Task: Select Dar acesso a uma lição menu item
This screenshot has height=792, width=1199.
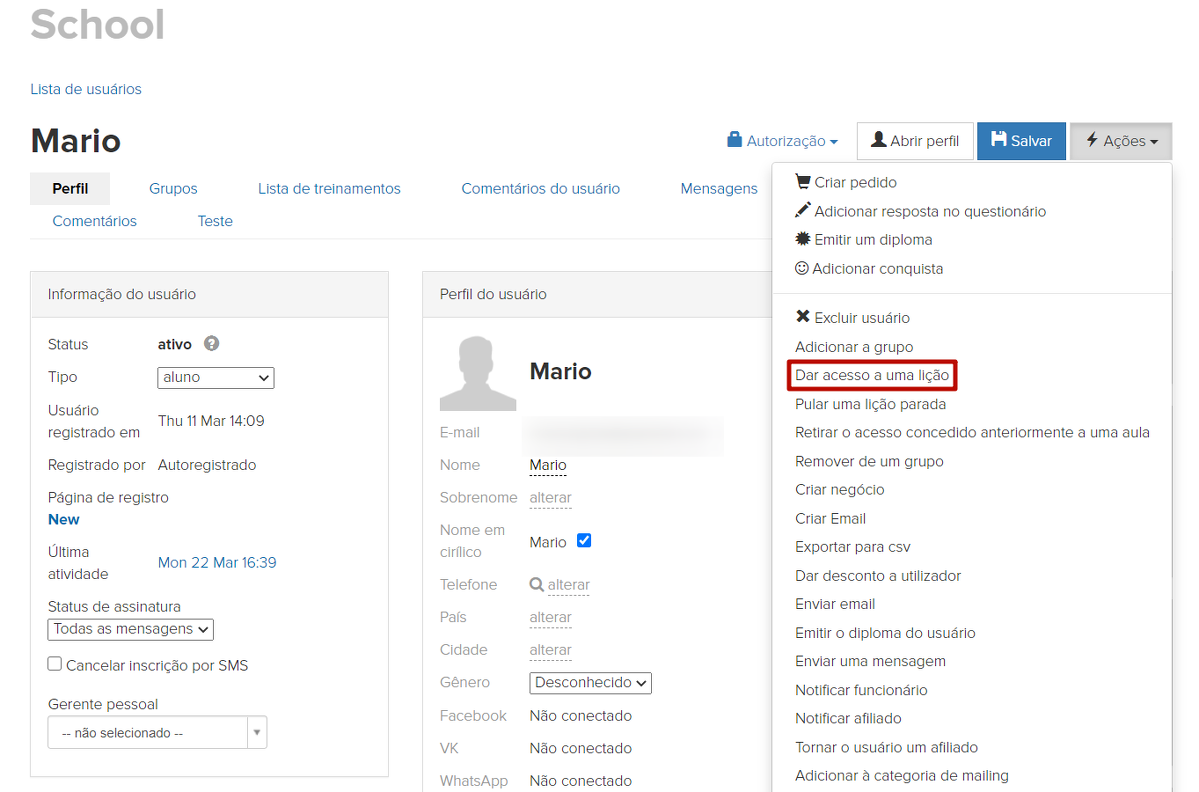Action: pos(871,375)
